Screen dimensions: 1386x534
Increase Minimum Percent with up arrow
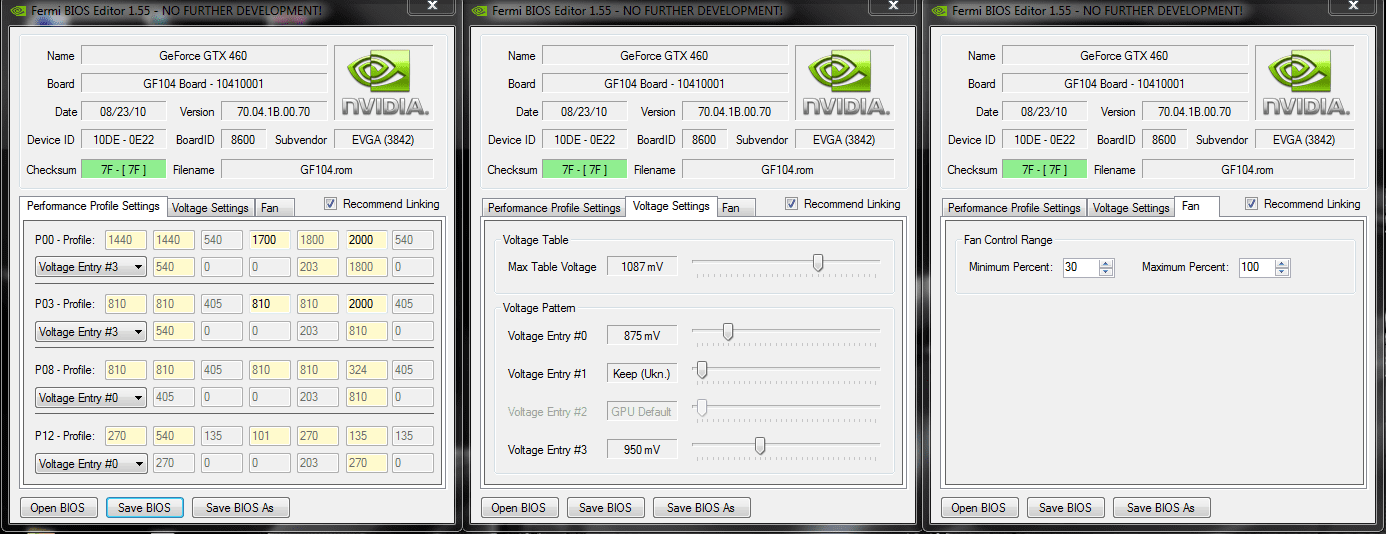1106,263
